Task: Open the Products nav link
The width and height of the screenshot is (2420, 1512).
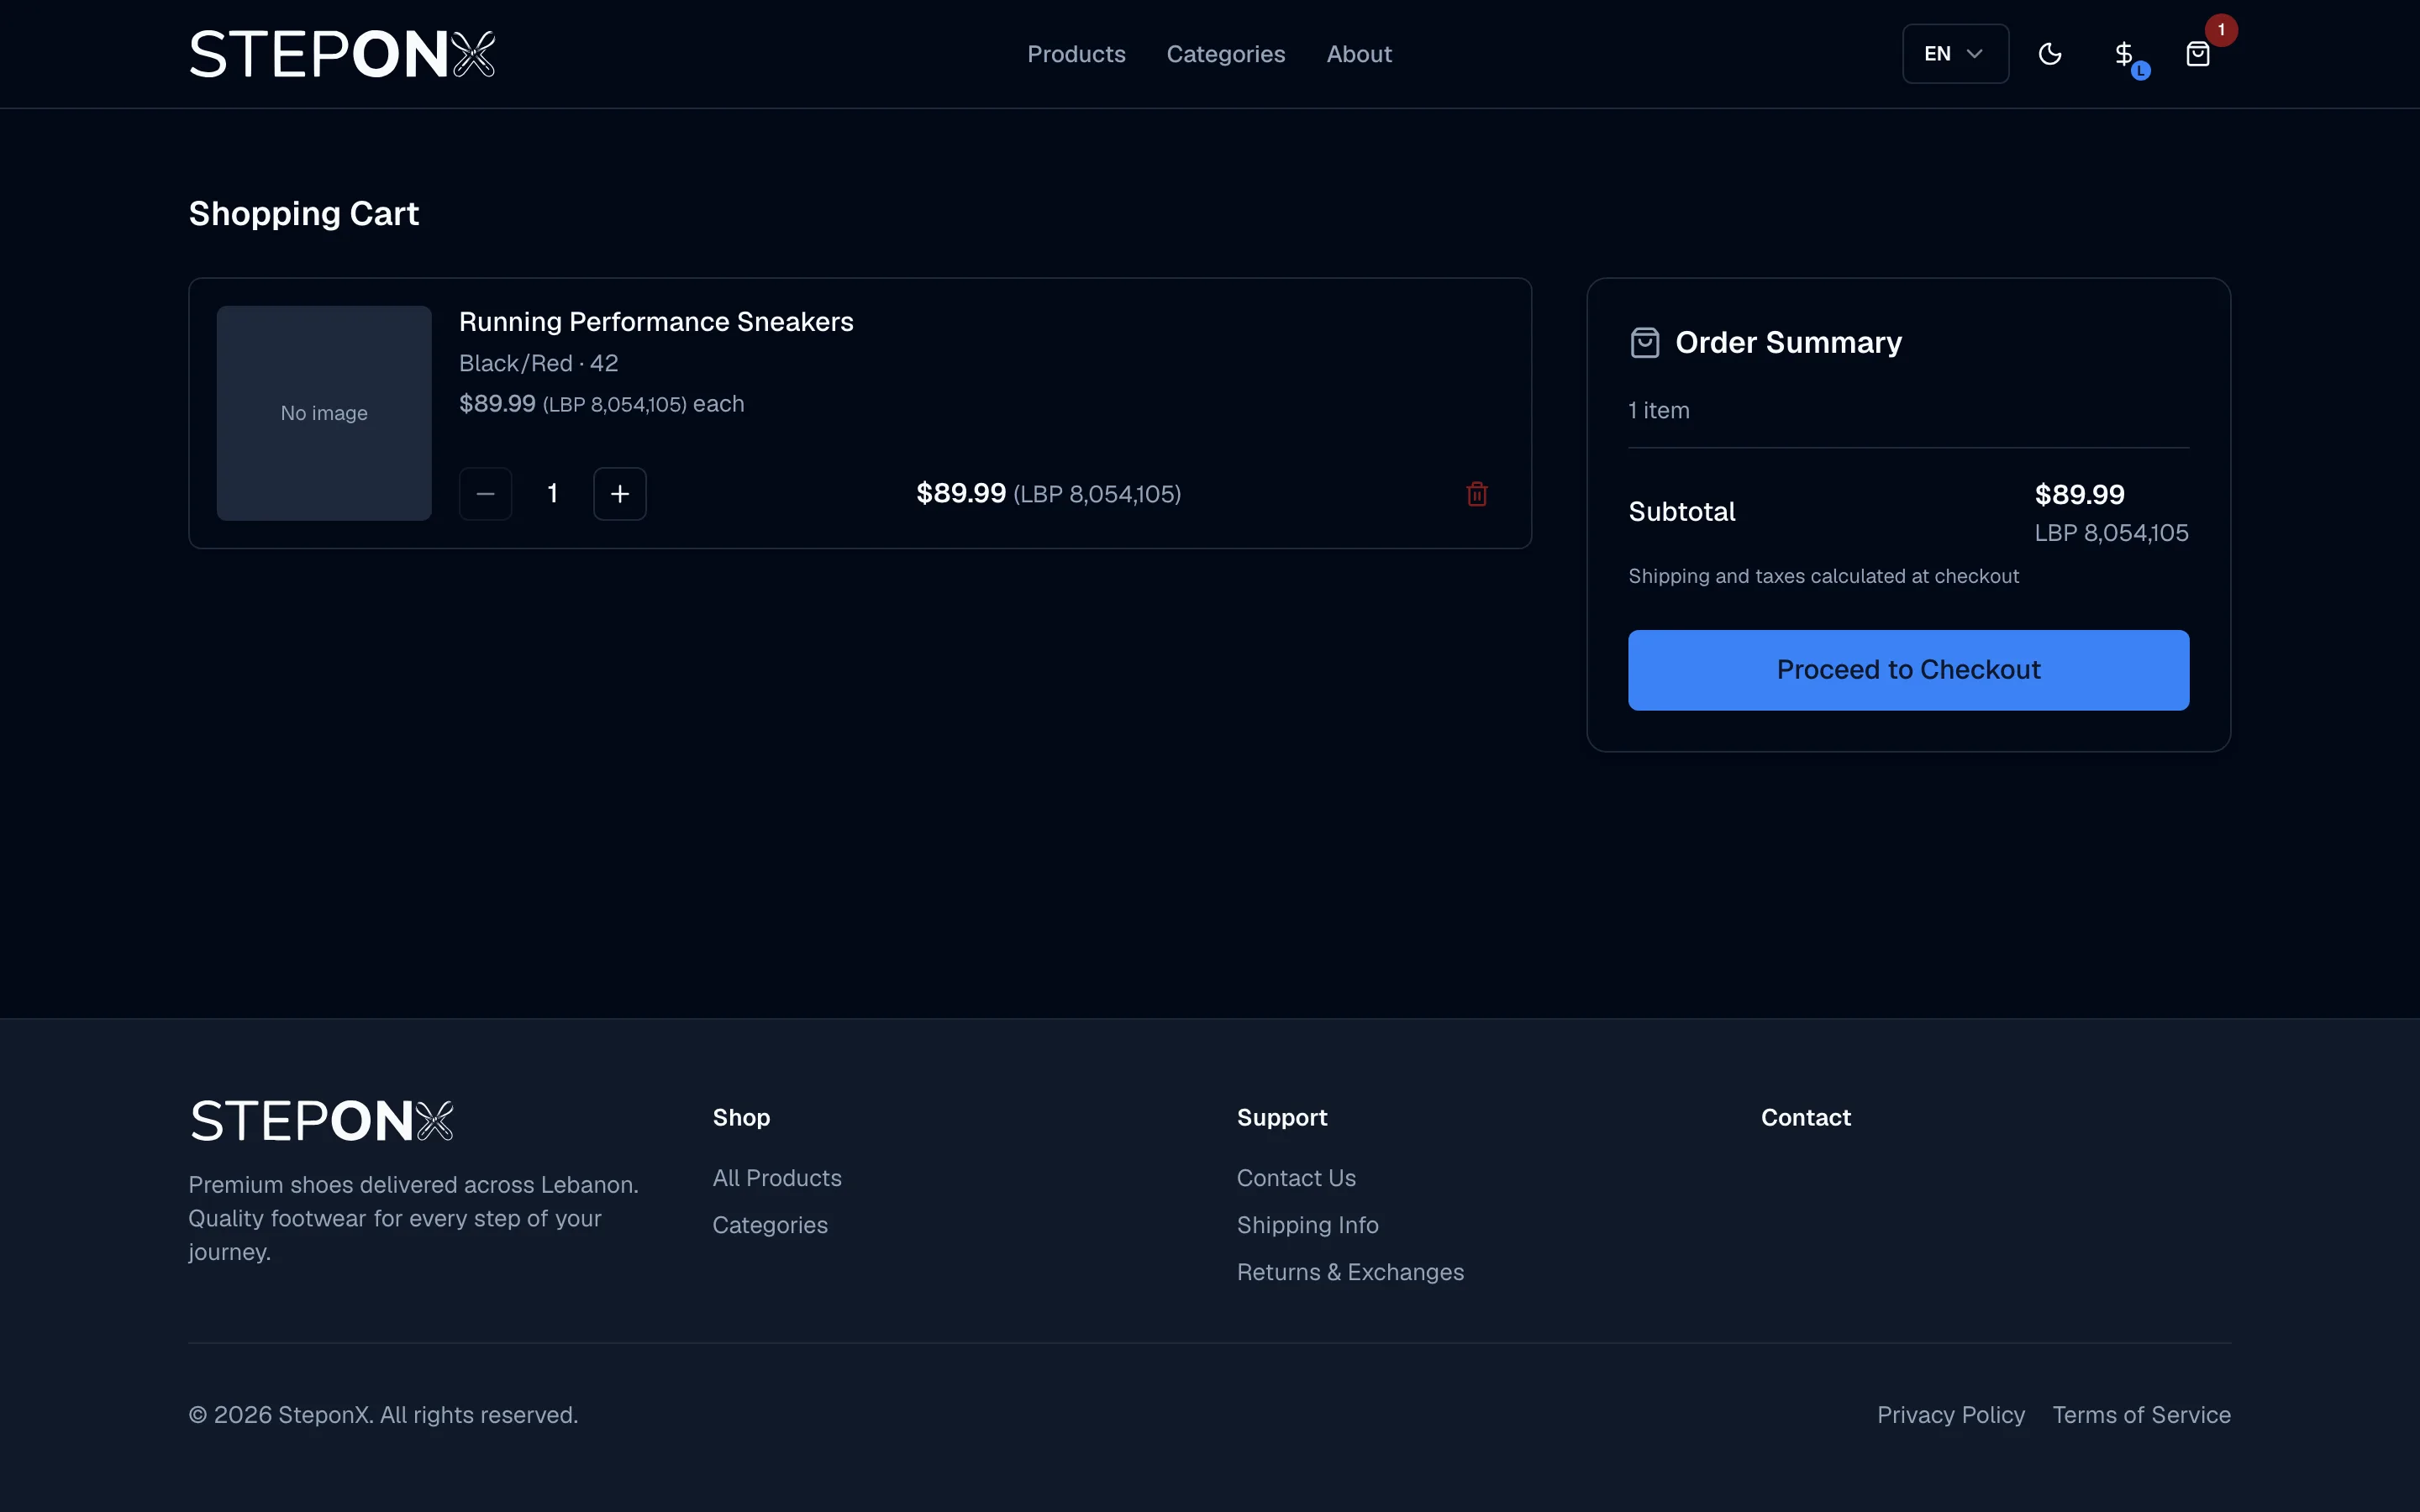Action: point(1076,54)
